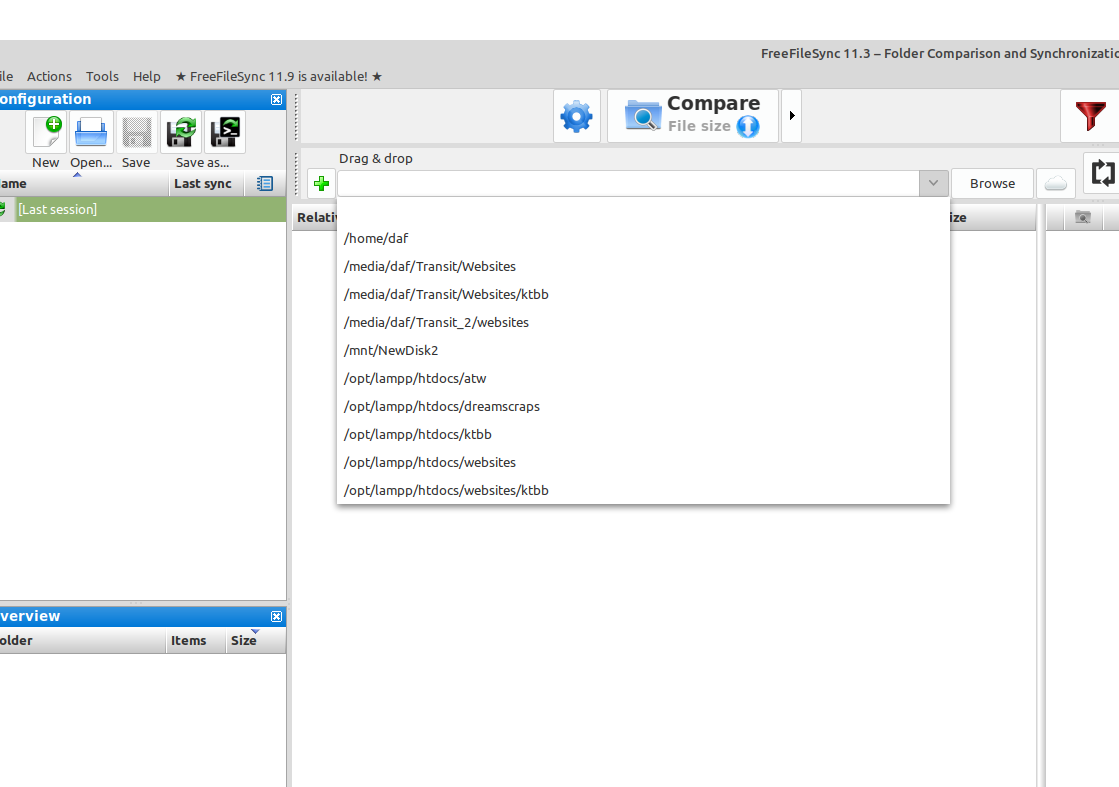Choose /opt/lampp/htdocs/websites/ktbb entry
The width and height of the screenshot is (1119, 787).
click(643, 490)
